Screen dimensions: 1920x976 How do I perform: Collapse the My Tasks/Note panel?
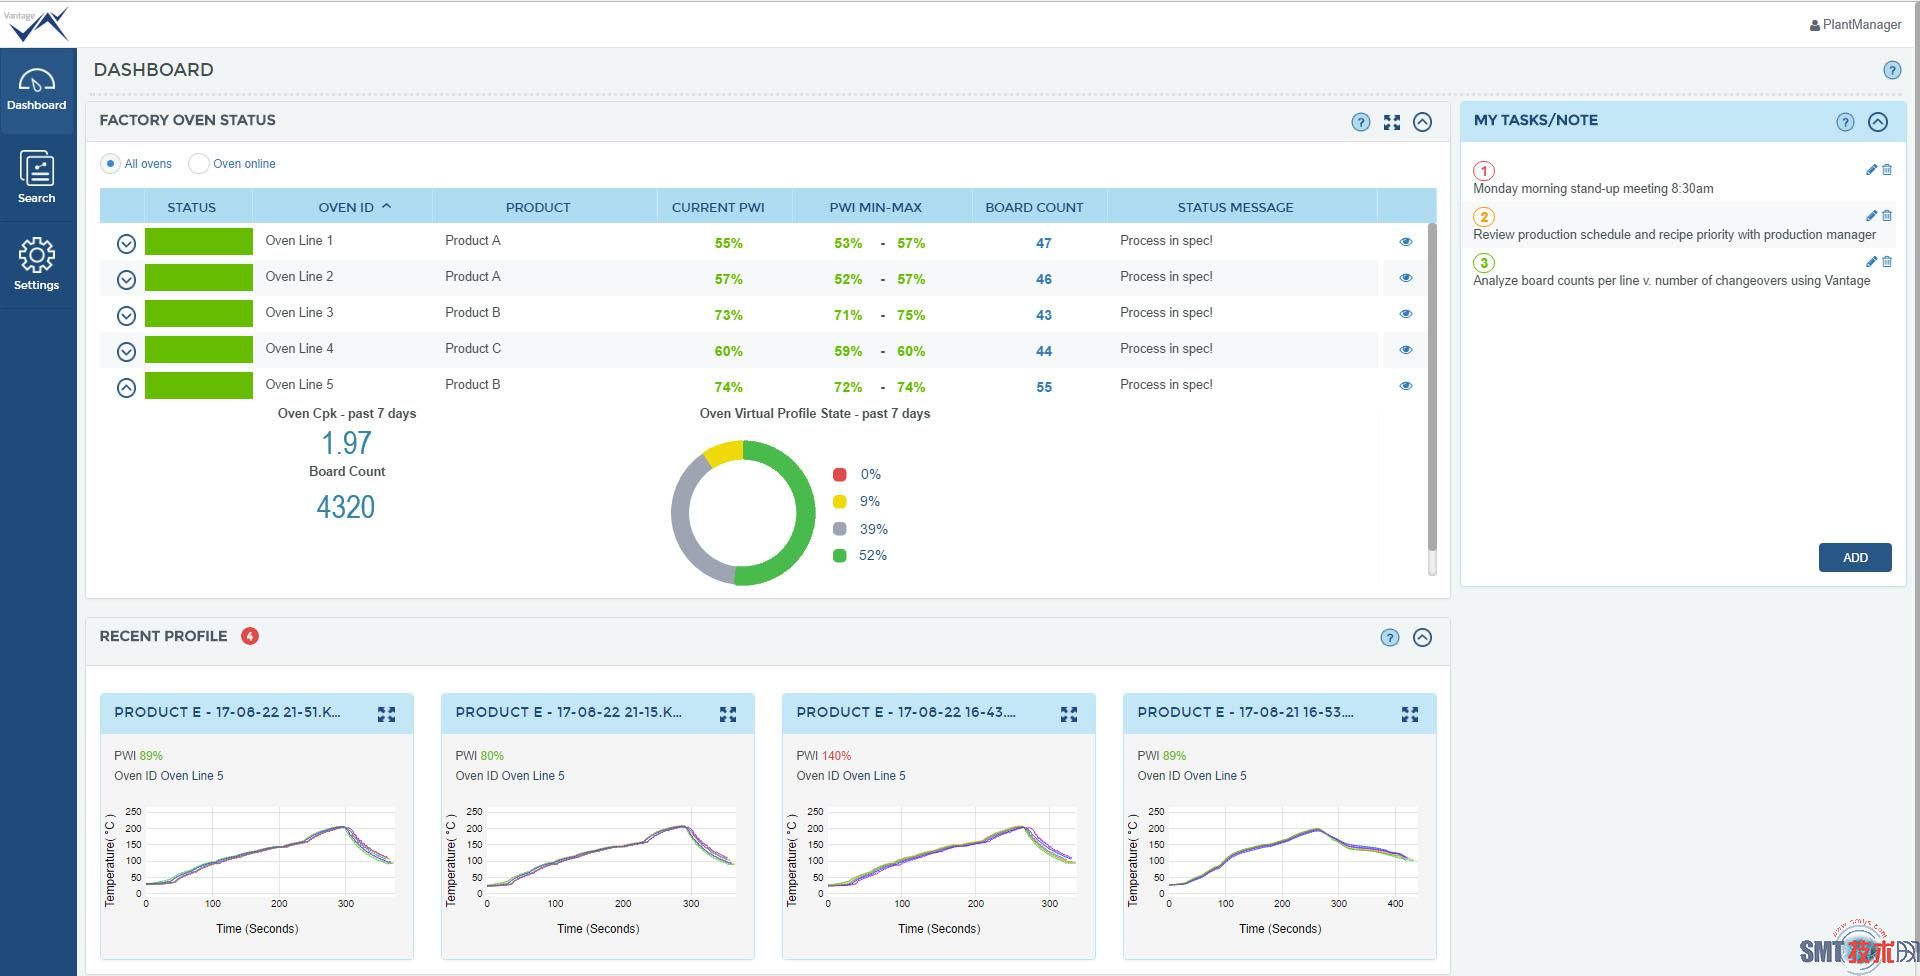pyautogui.click(x=1878, y=122)
